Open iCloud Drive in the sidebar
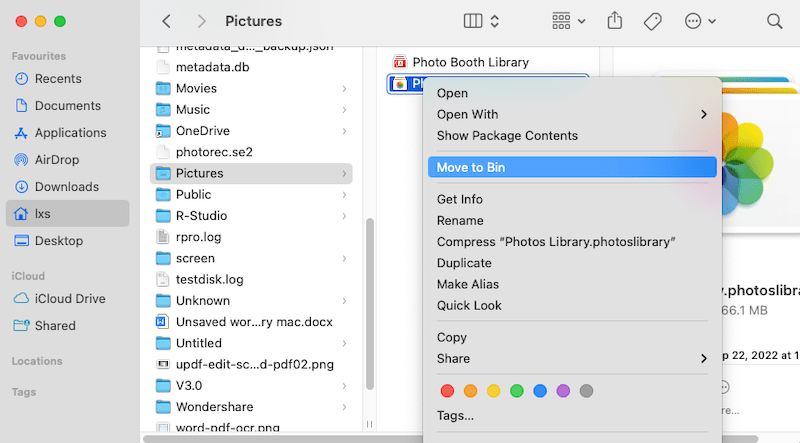This screenshot has width=800, height=443. point(69,298)
